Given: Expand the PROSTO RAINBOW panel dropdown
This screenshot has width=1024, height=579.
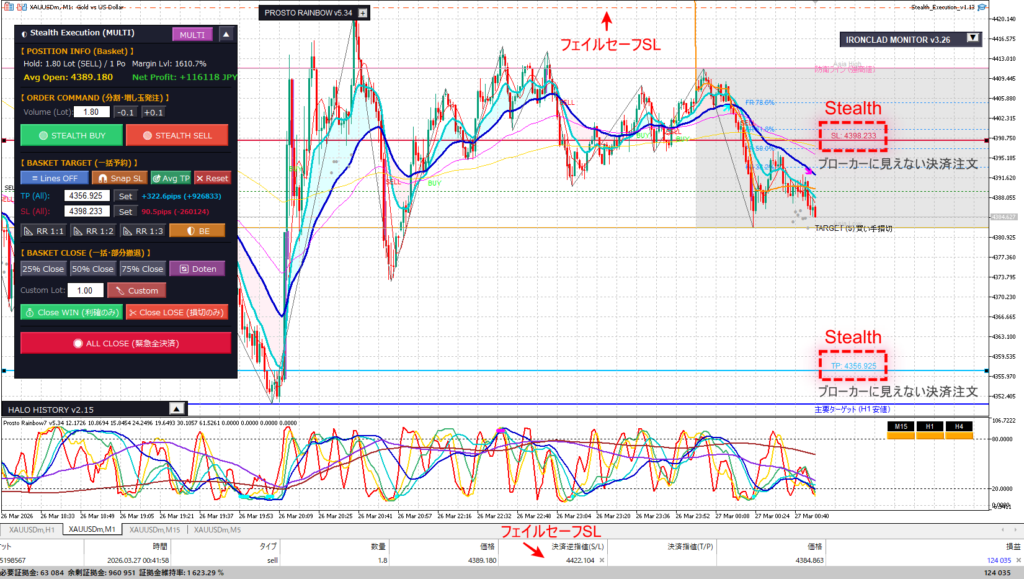Looking at the screenshot, I should pyautogui.click(x=363, y=13).
